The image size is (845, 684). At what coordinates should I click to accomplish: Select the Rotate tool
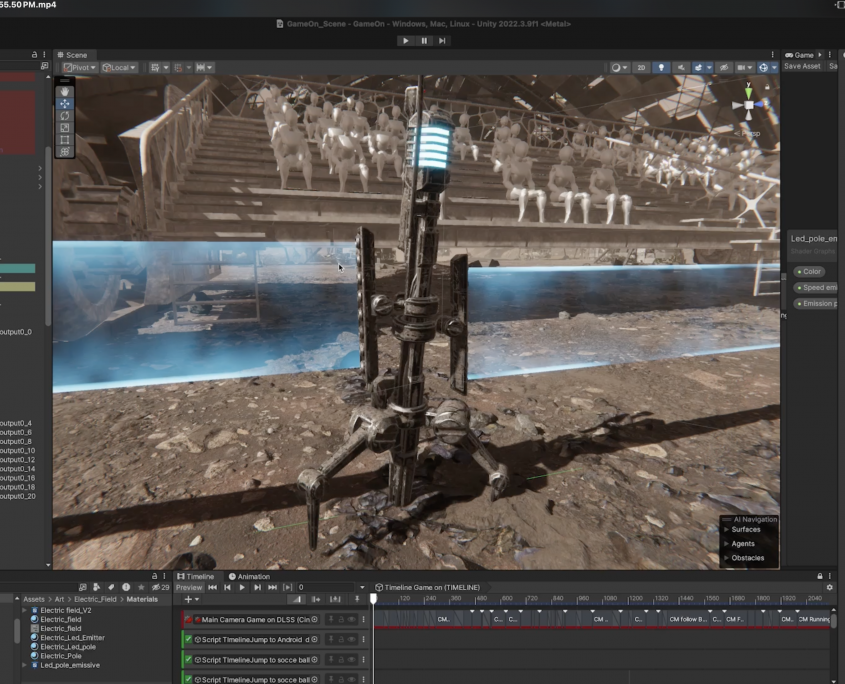coord(65,115)
